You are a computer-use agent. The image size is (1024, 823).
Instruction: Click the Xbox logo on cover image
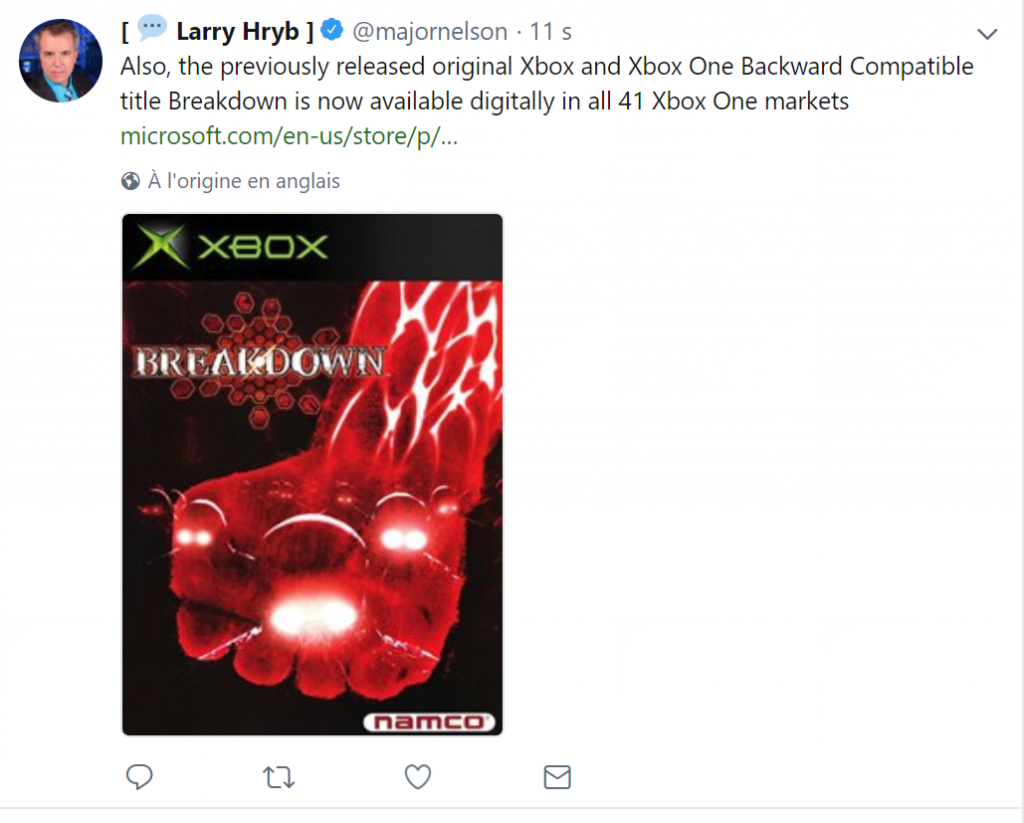(230, 247)
